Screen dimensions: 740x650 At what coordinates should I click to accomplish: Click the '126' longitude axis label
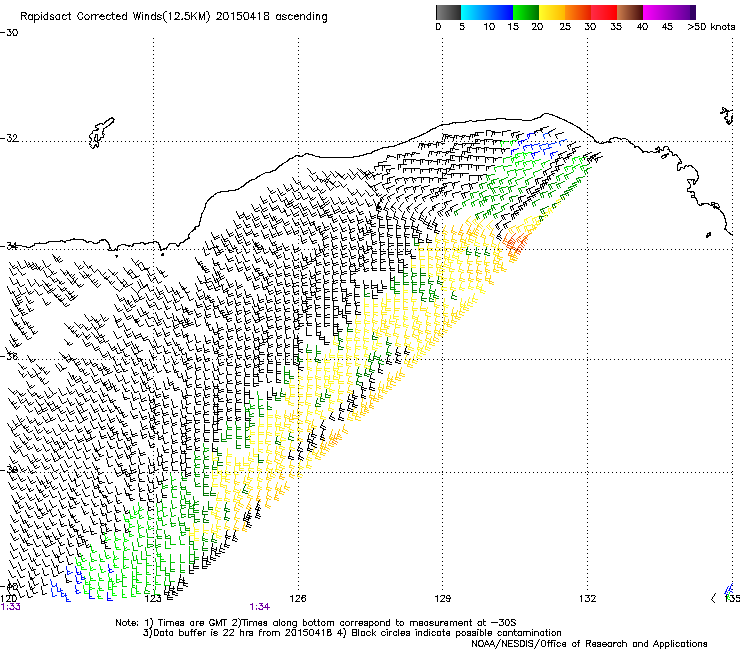(x=298, y=599)
